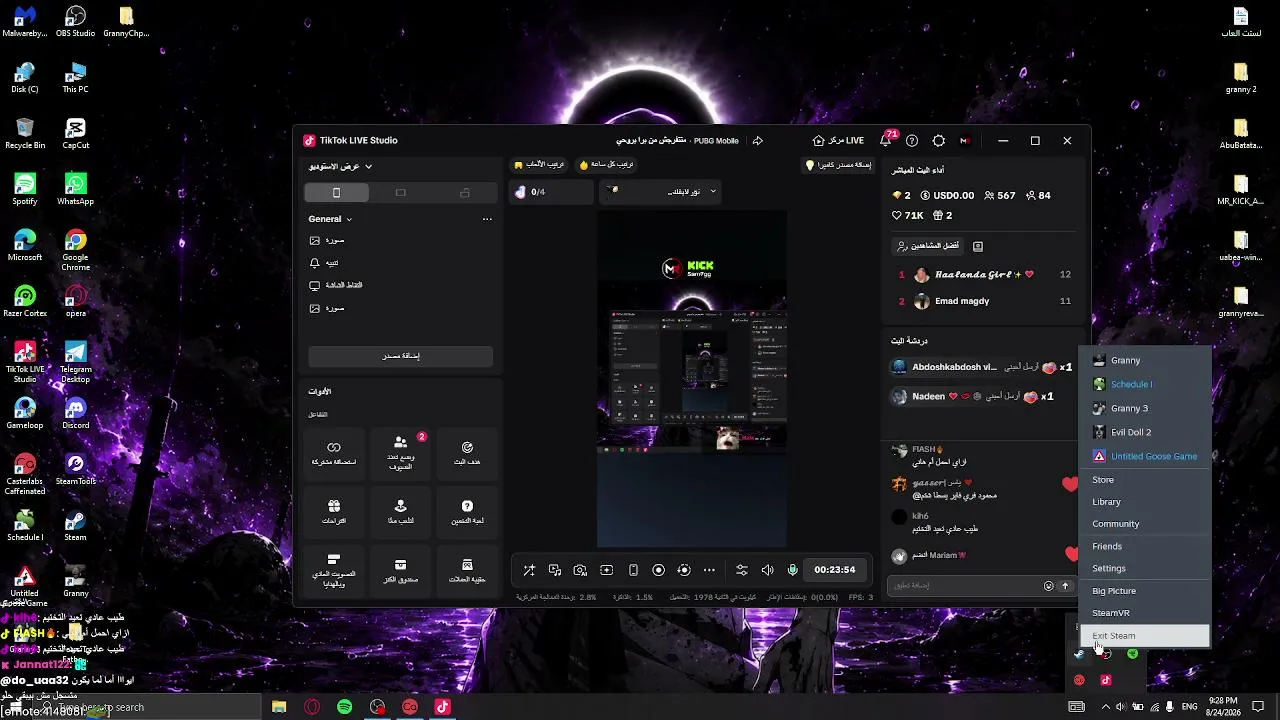Expand the General scene dropdown

click(x=330, y=219)
